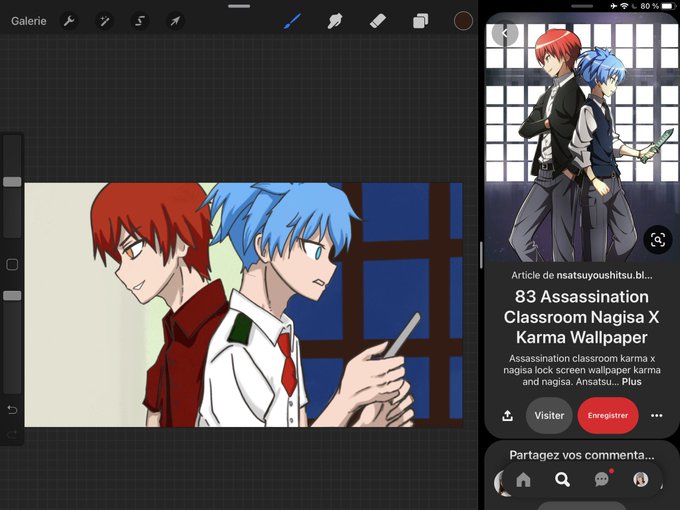The image size is (680, 510).
Task: Open the Adjustments magic wand menu
Action: (x=105, y=21)
